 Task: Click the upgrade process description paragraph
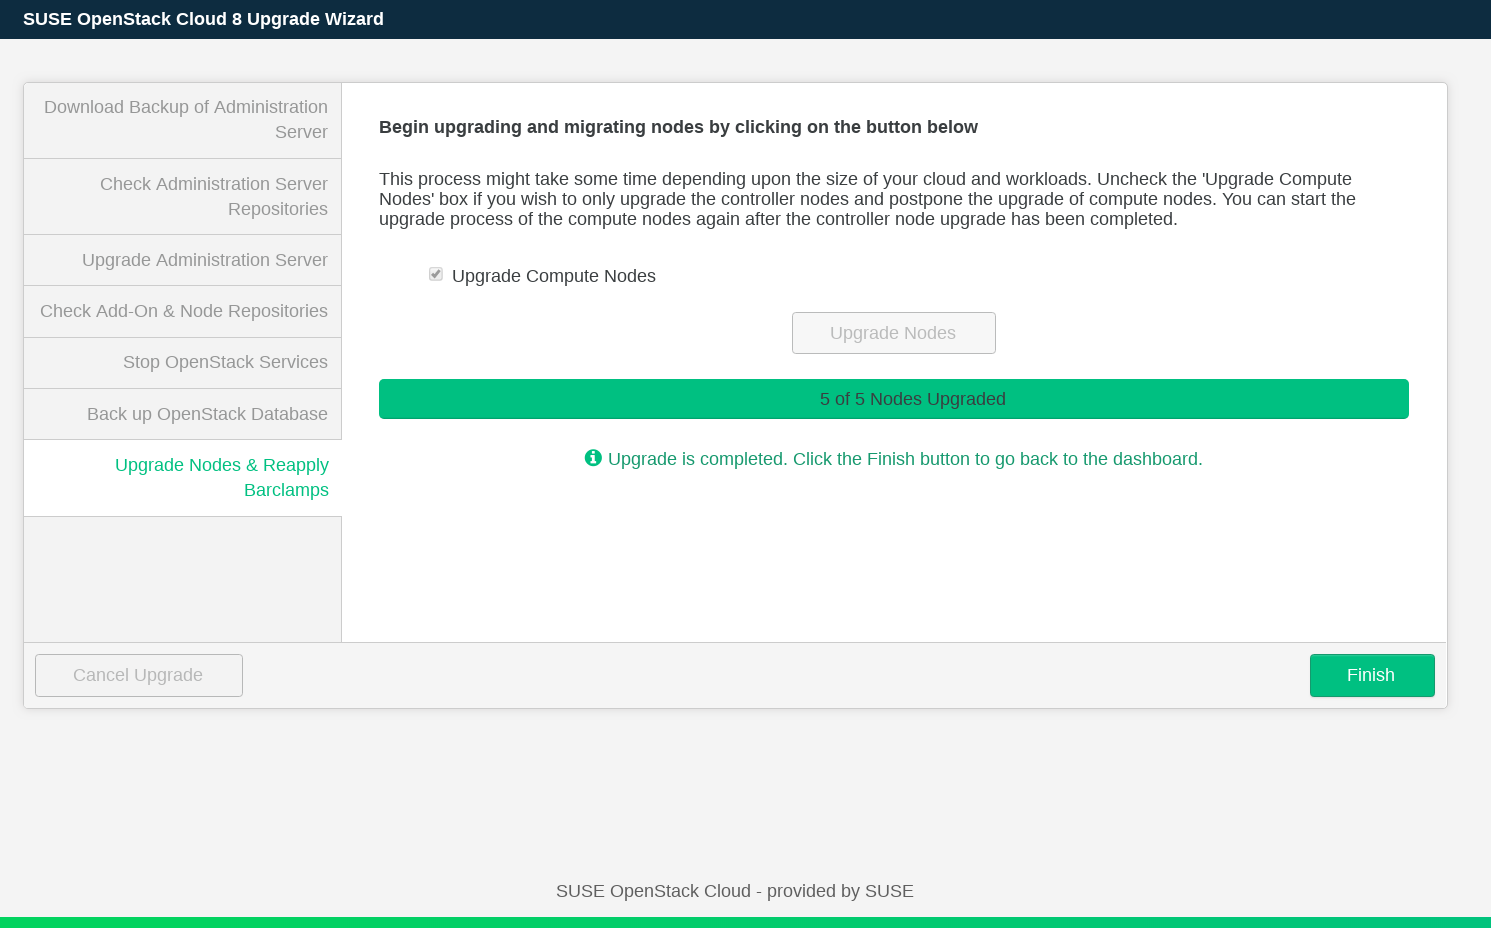click(x=866, y=199)
